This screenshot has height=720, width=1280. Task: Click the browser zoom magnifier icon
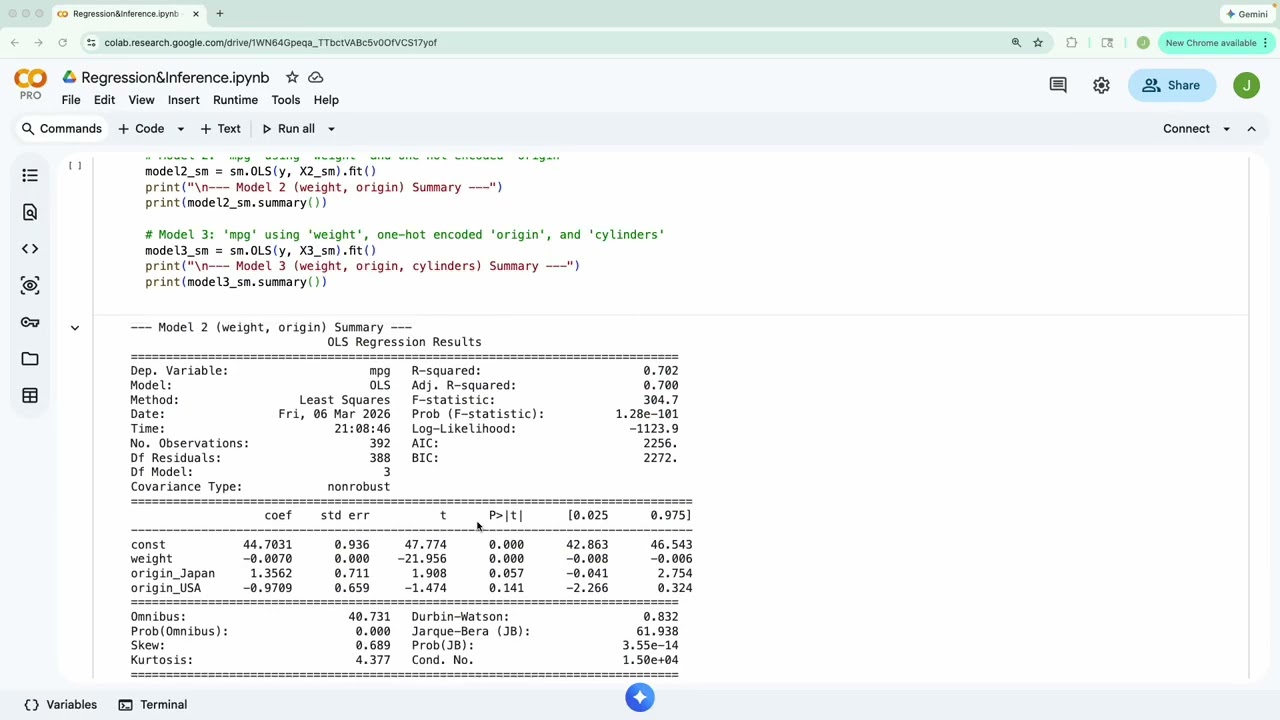pos(1016,42)
